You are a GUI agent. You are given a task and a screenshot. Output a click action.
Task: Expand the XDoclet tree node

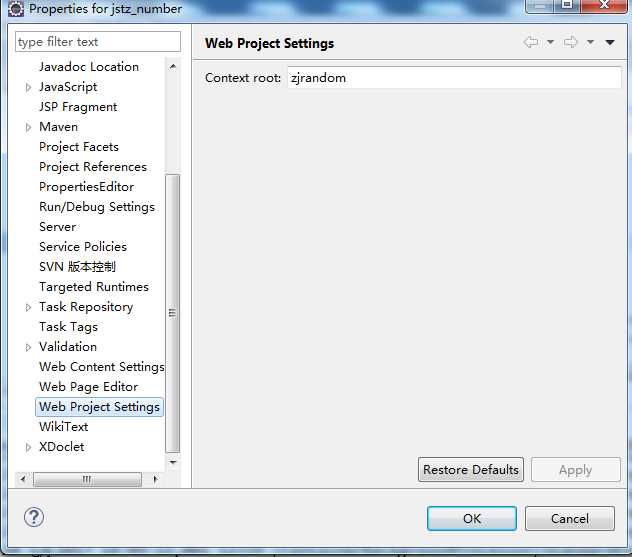[28, 447]
